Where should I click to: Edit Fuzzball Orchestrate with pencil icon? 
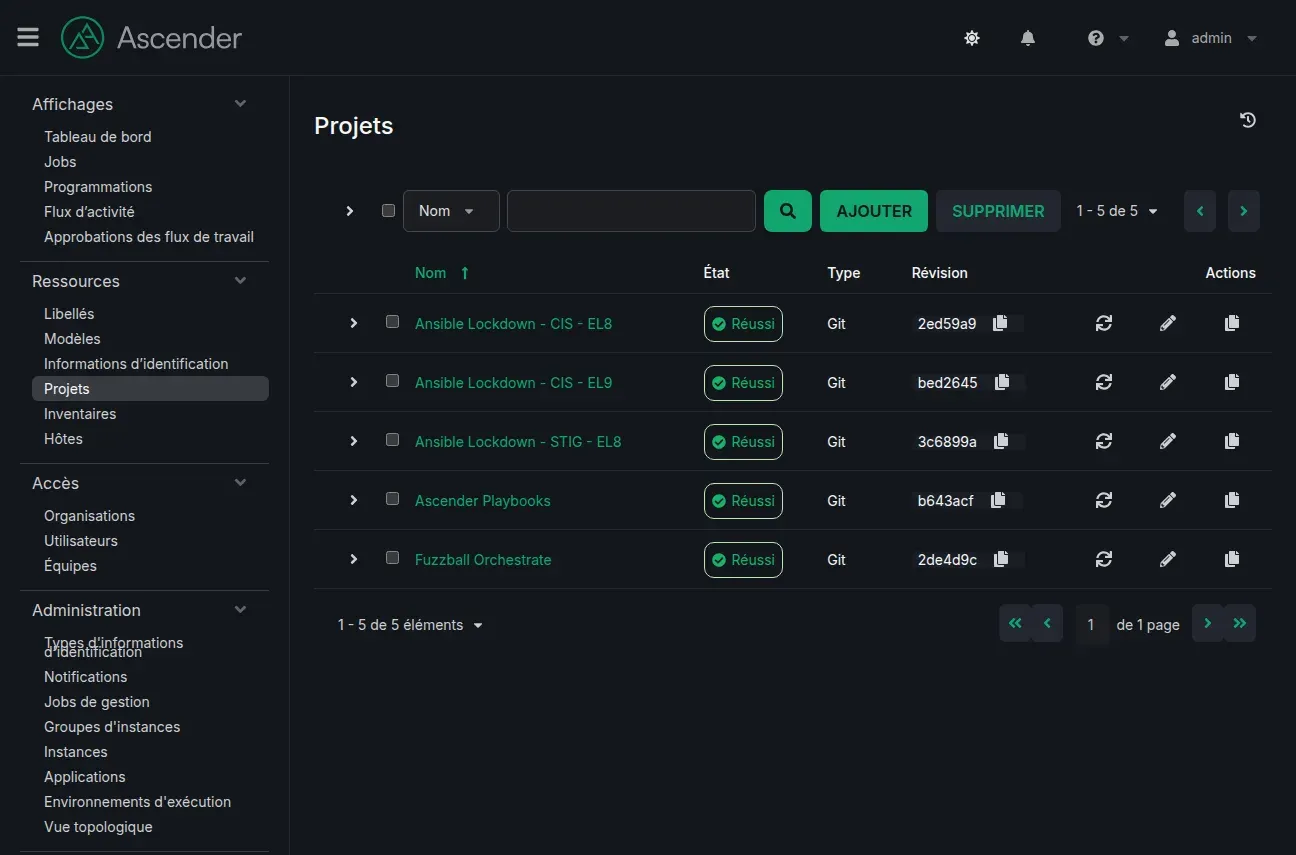pyautogui.click(x=1168, y=559)
